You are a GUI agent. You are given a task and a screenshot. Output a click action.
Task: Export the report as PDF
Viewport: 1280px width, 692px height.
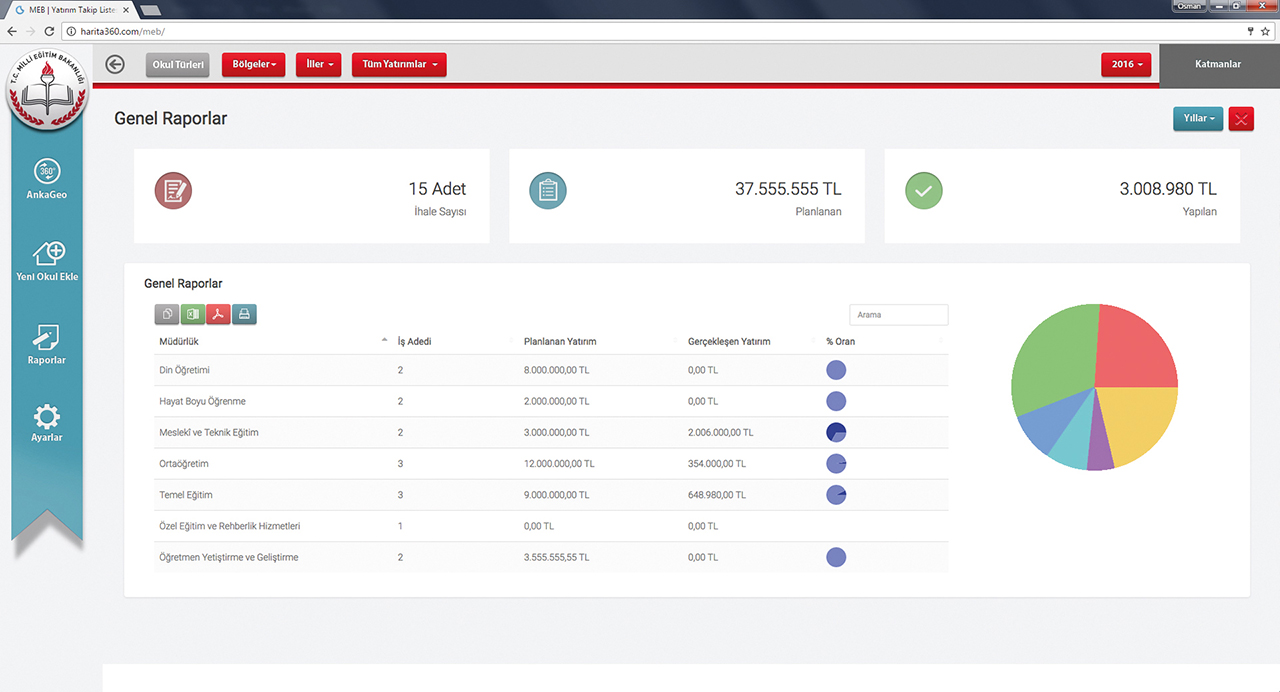[219, 315]
